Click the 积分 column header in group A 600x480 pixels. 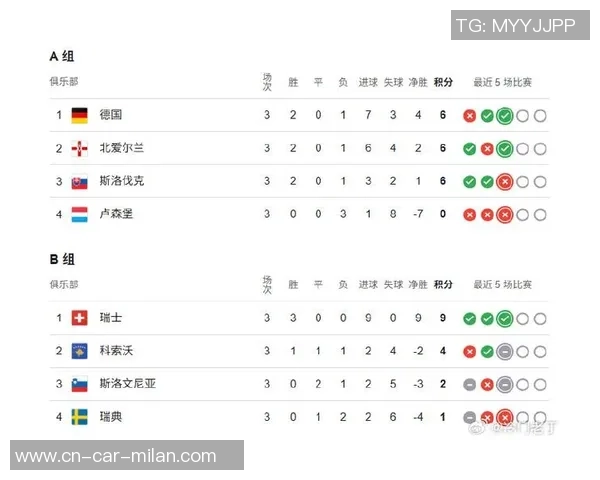[443, 82]
